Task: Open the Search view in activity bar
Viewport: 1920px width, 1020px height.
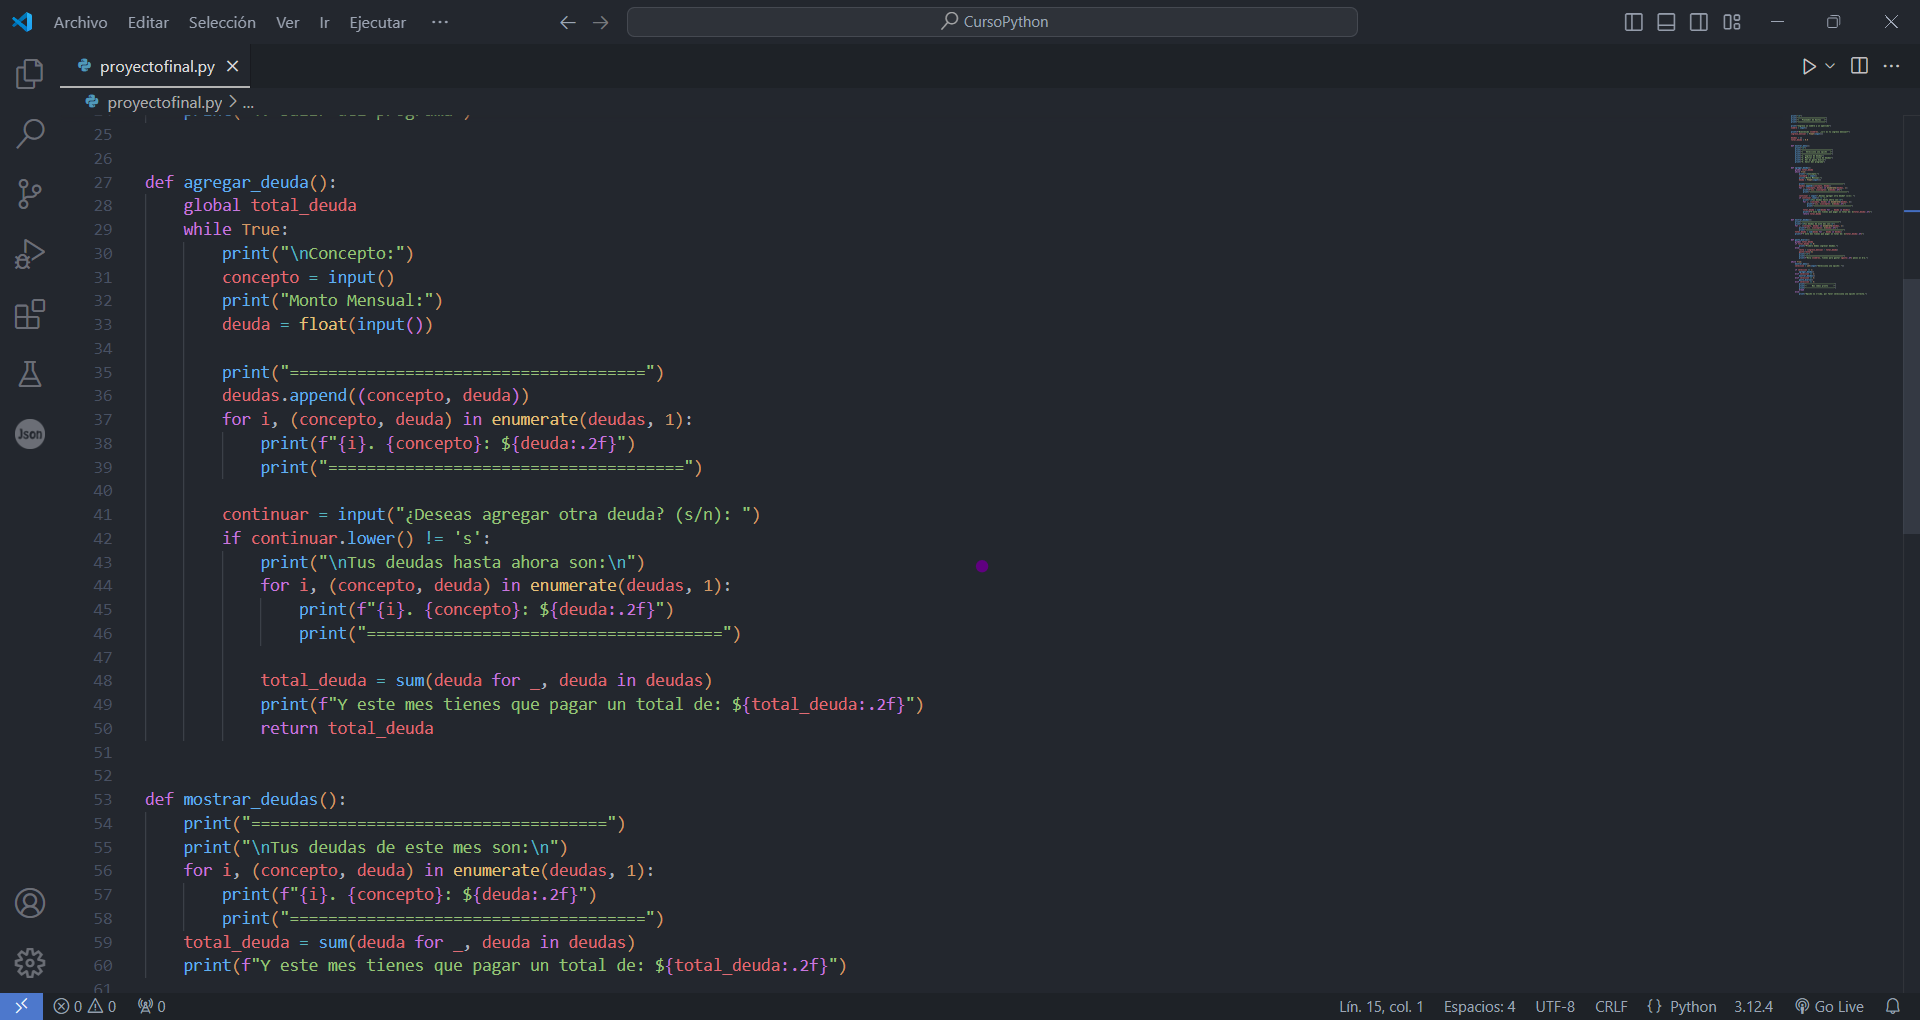Action: [x=30, y=133]
